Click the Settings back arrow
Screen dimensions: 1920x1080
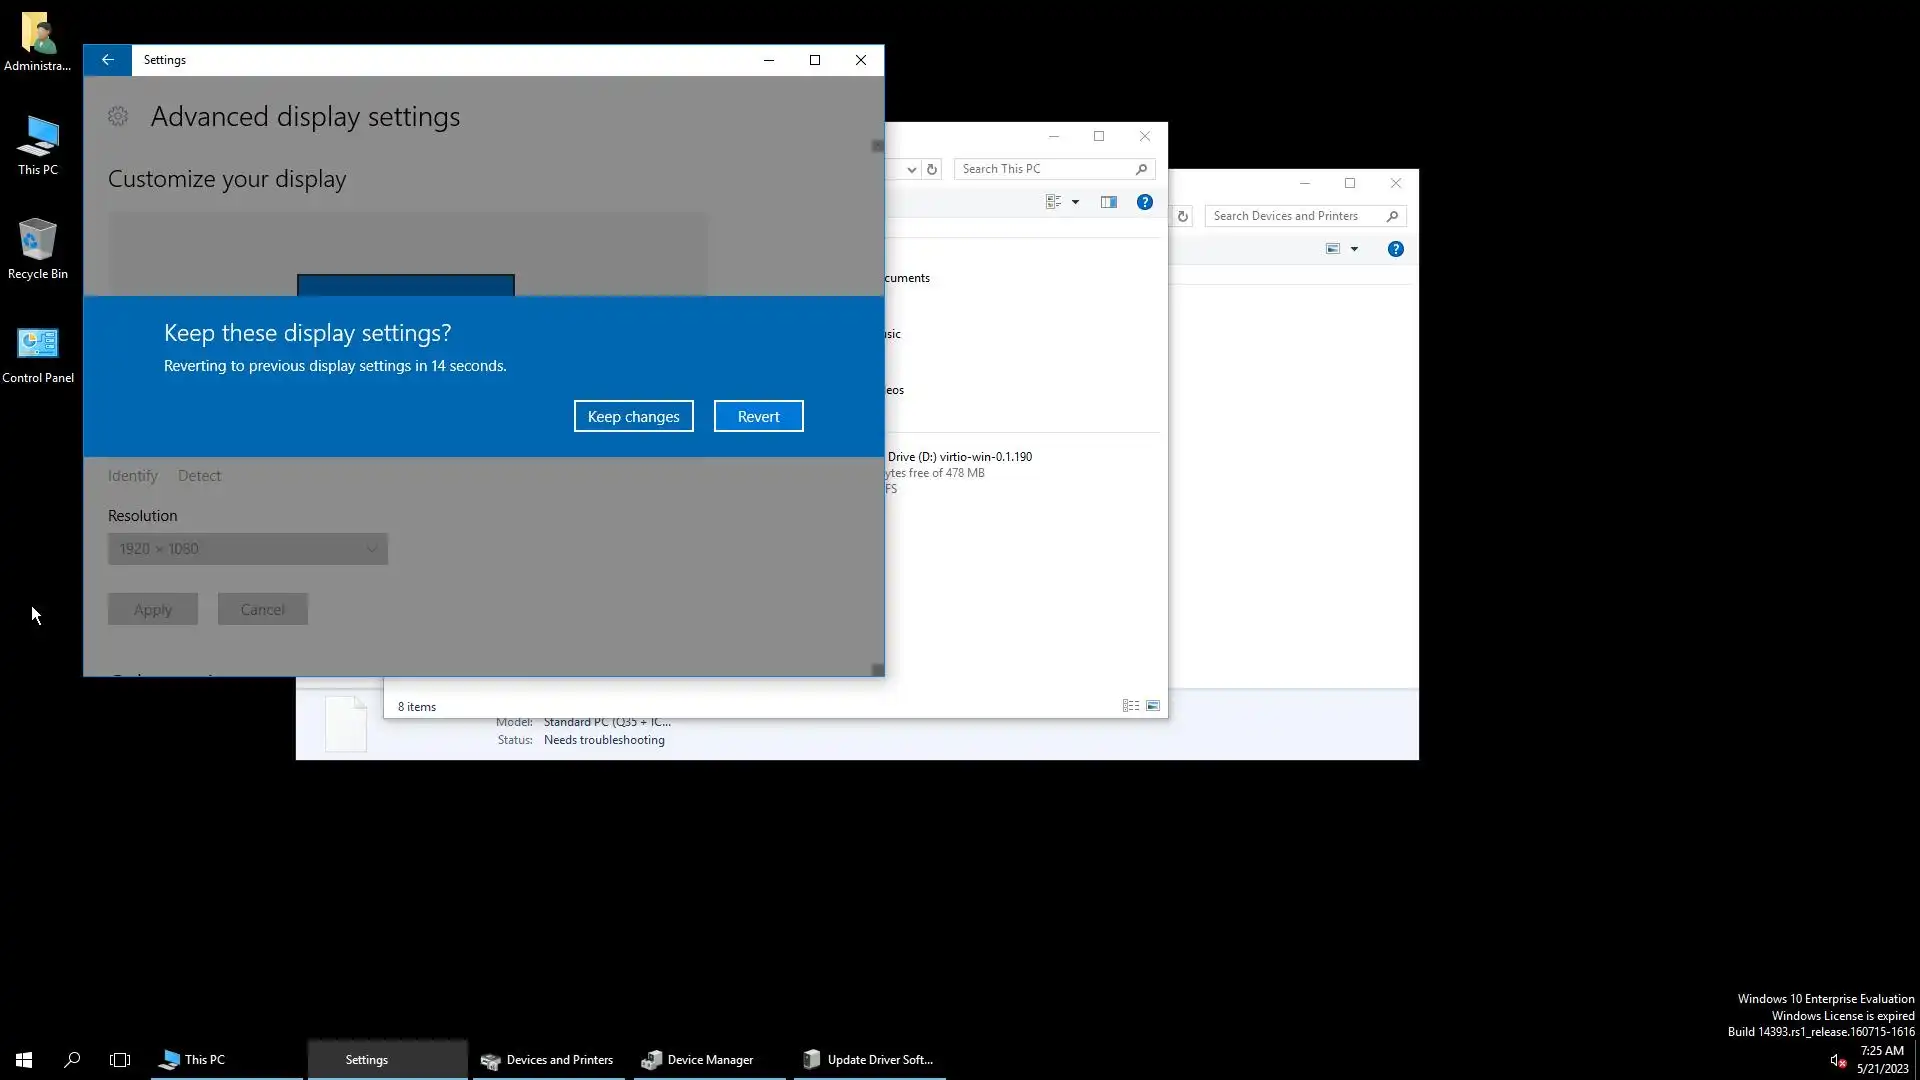[107, 60]
